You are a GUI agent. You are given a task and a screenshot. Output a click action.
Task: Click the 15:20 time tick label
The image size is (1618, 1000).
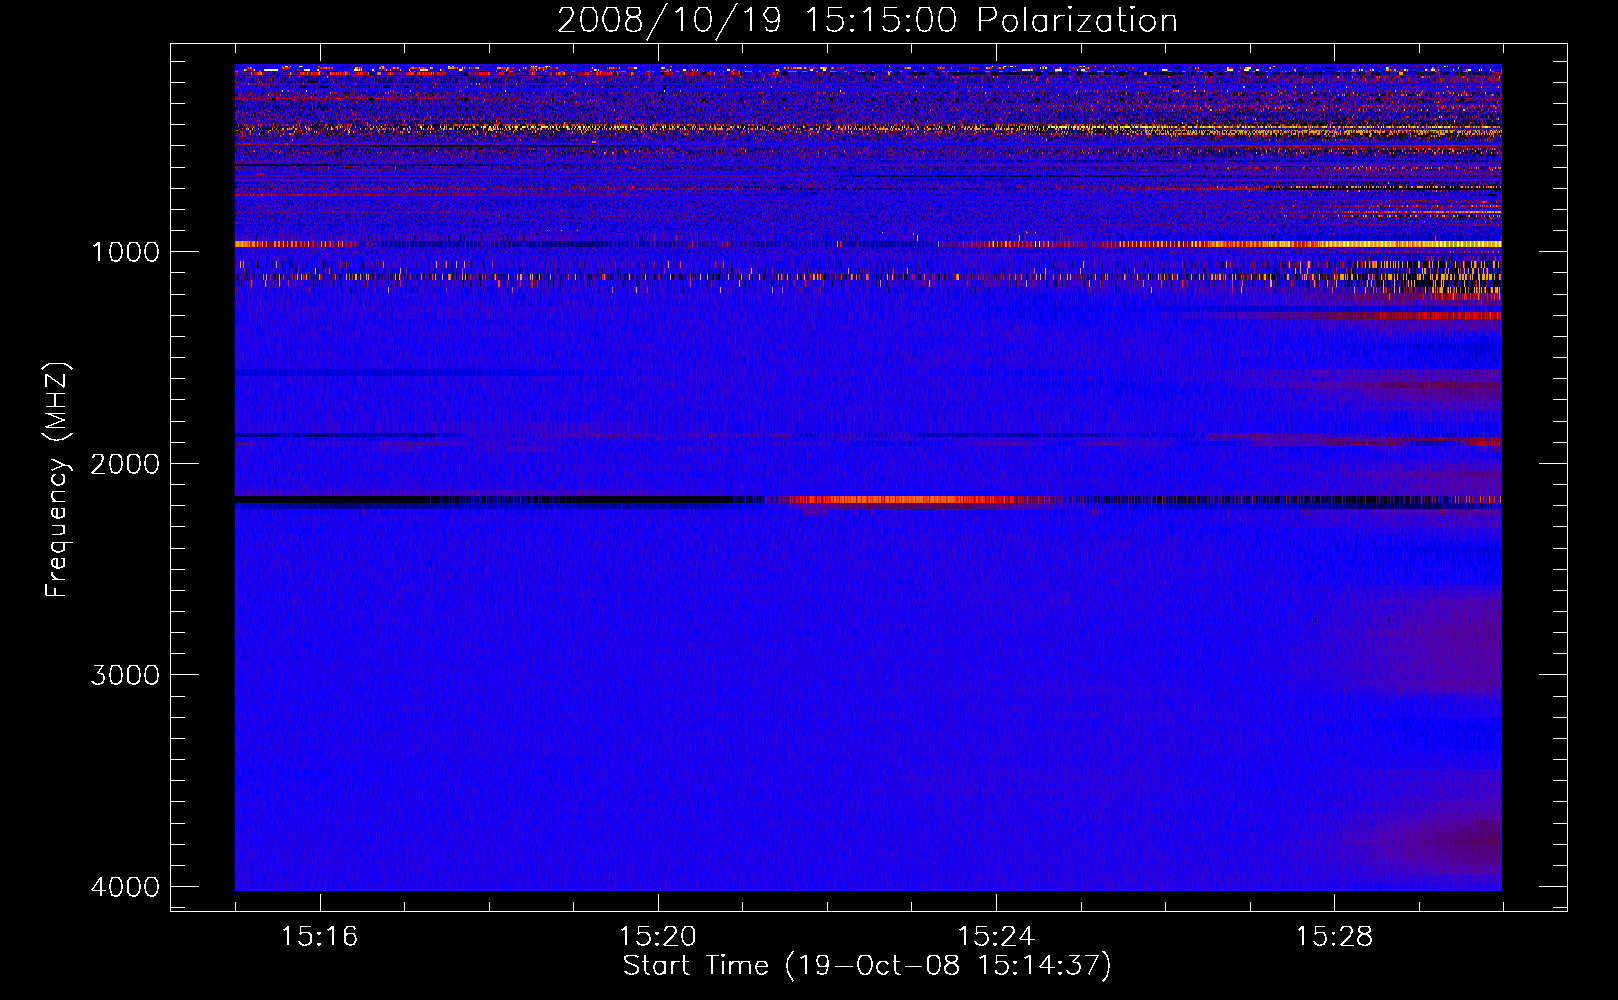(657, 937)
